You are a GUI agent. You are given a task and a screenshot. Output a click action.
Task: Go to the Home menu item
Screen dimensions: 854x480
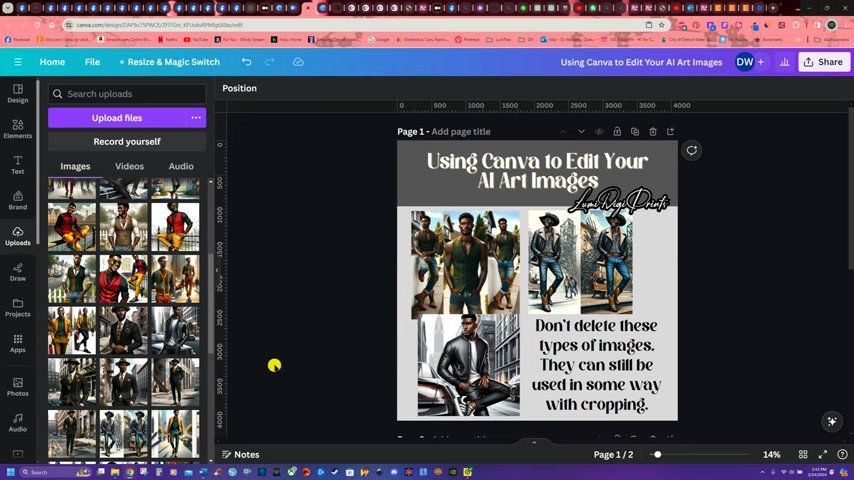tap(52, 62)
